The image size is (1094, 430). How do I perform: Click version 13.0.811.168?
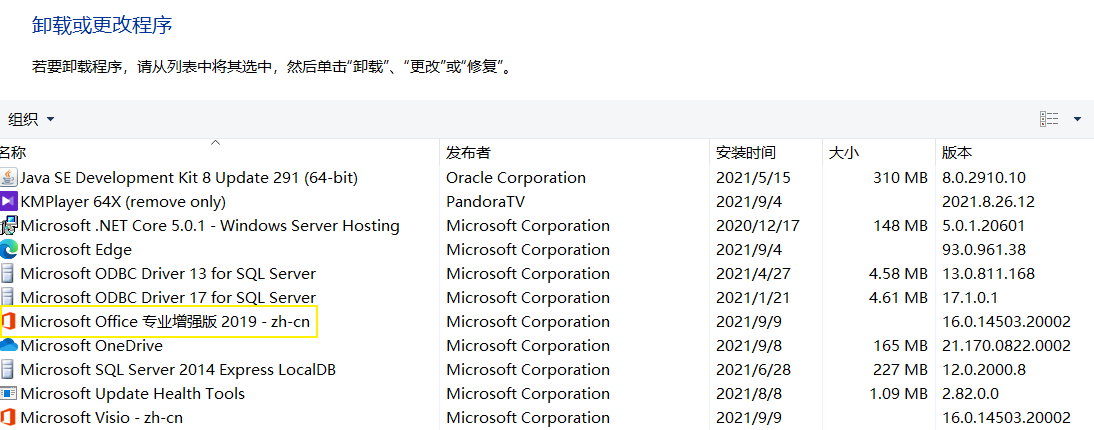988,274
